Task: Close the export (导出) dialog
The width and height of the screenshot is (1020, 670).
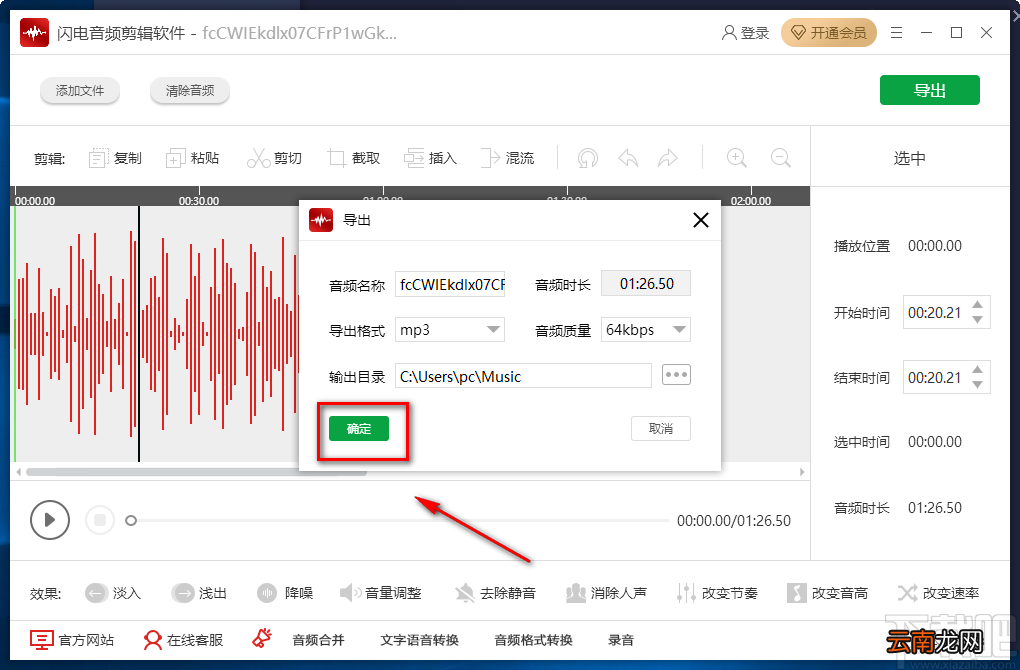Action: click(701, 220)
